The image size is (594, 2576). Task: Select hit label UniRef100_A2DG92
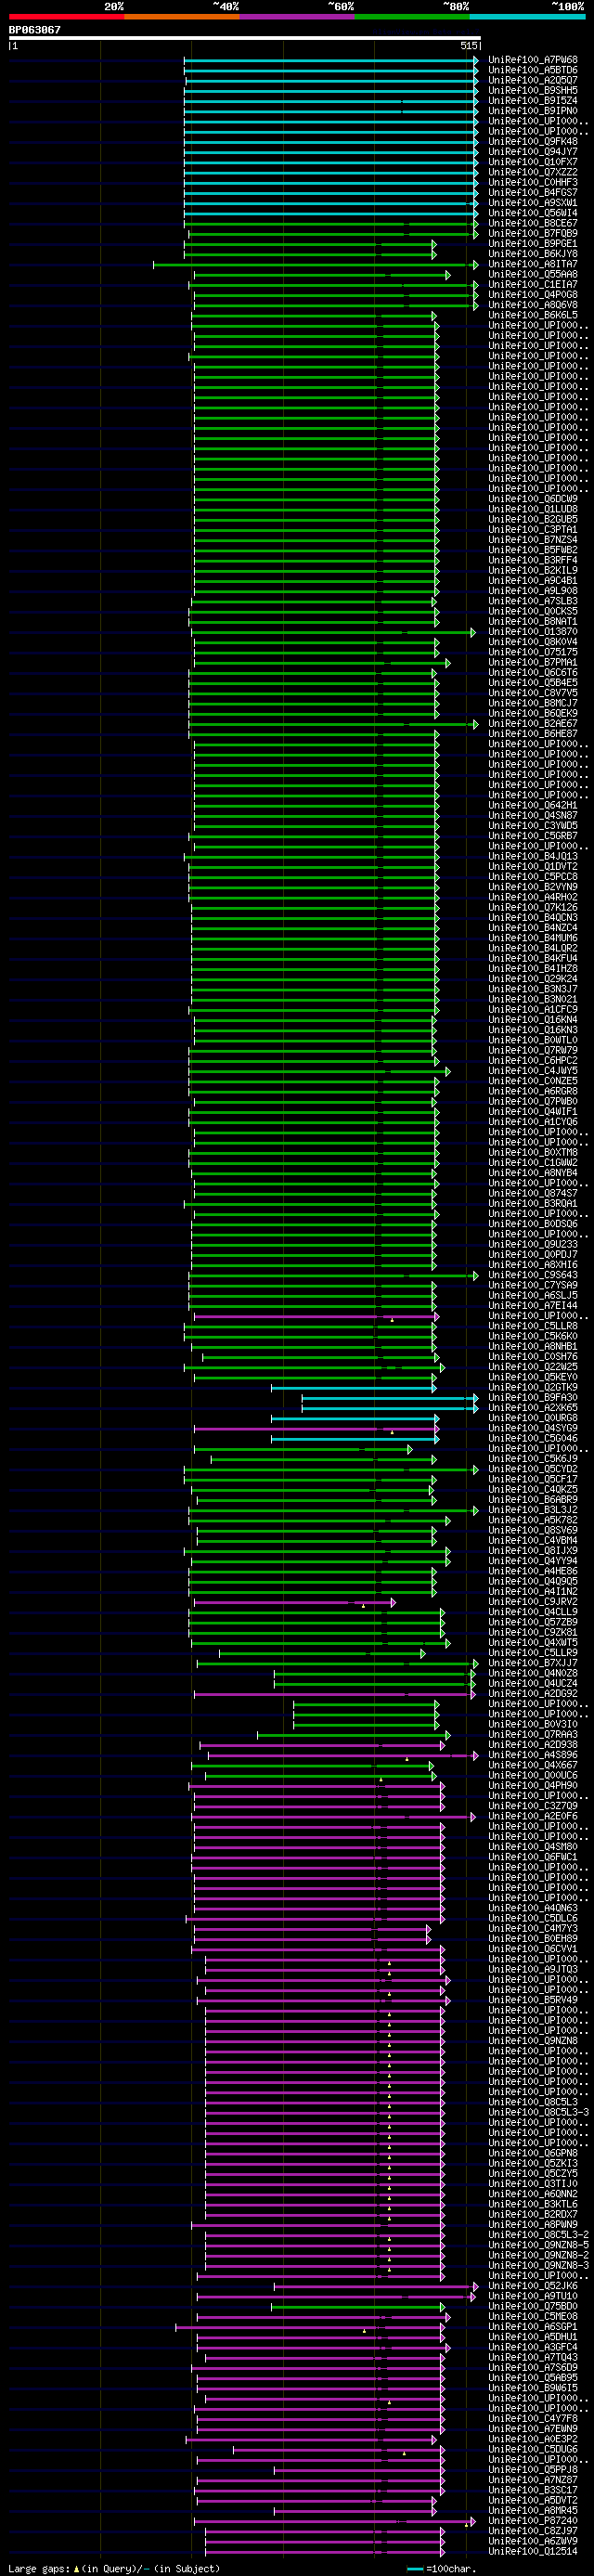tap(533, 1694)
